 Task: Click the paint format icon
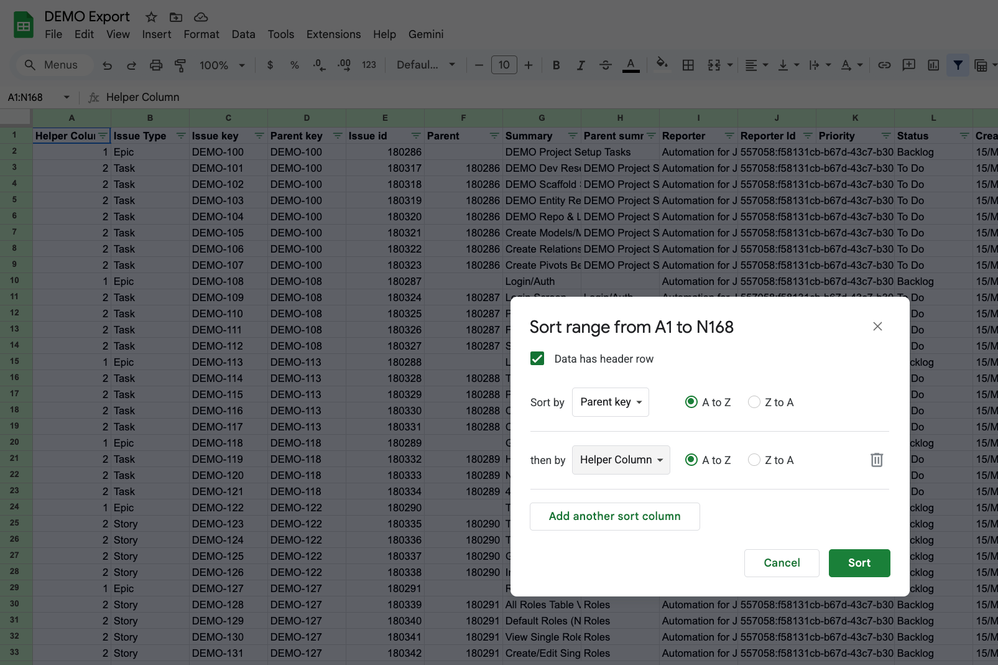[x=180, y=65]
